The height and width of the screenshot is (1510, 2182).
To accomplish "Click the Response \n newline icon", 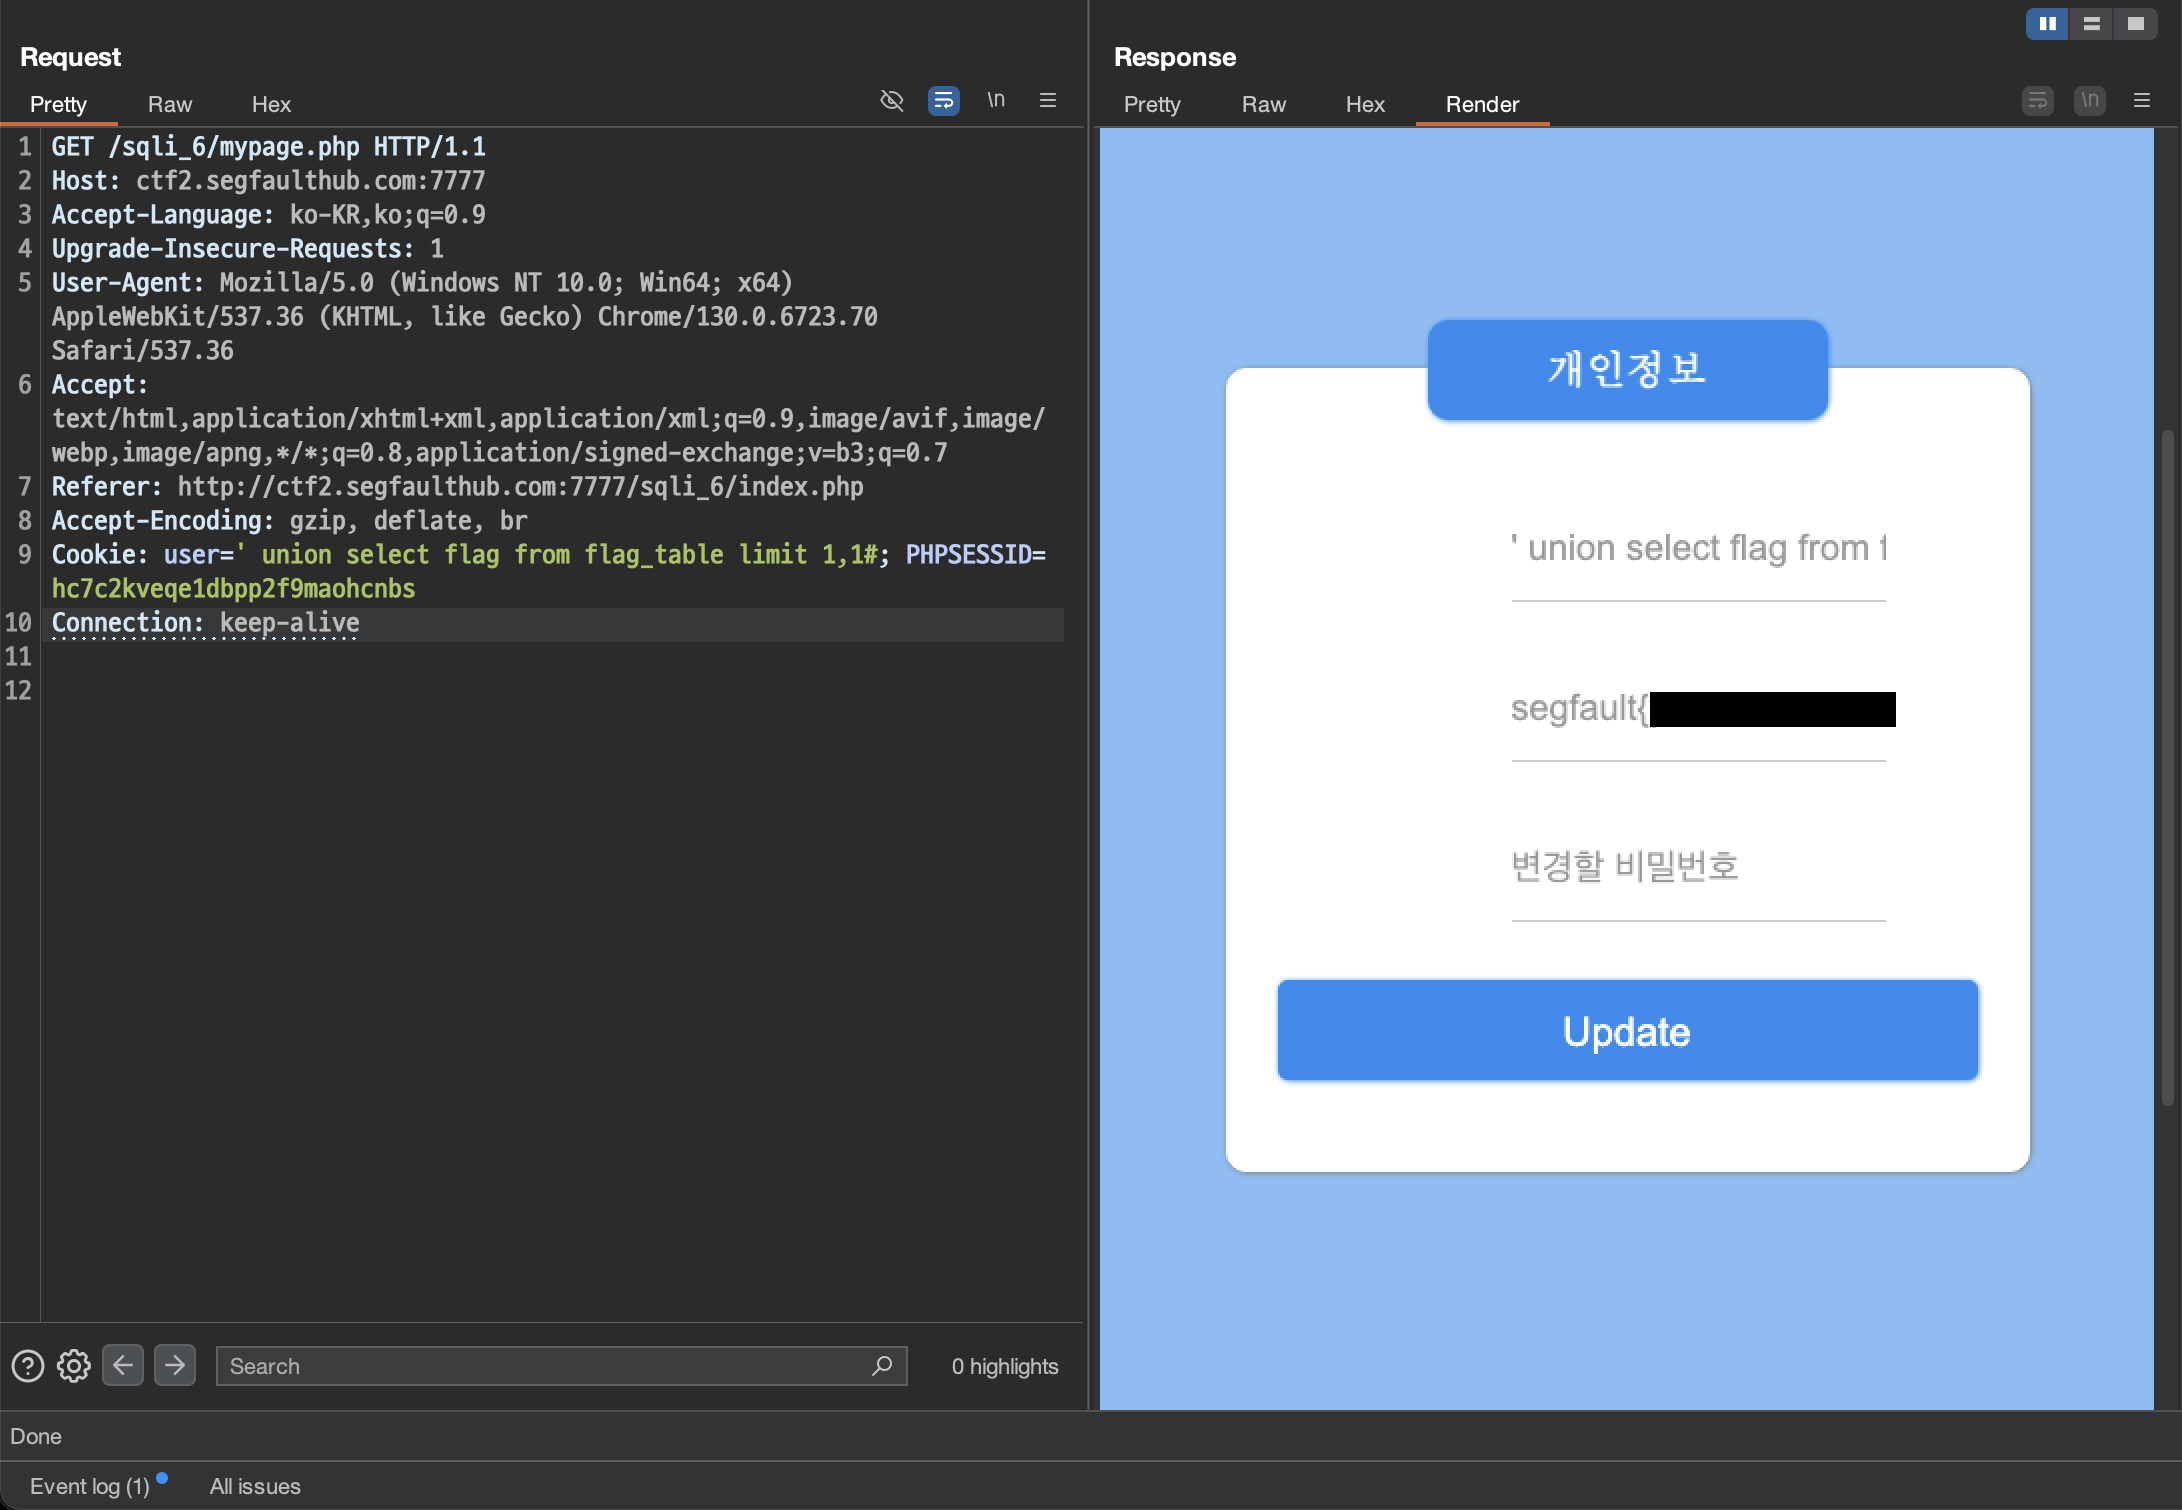I will pyautogui.click(x=2089, y=100).
